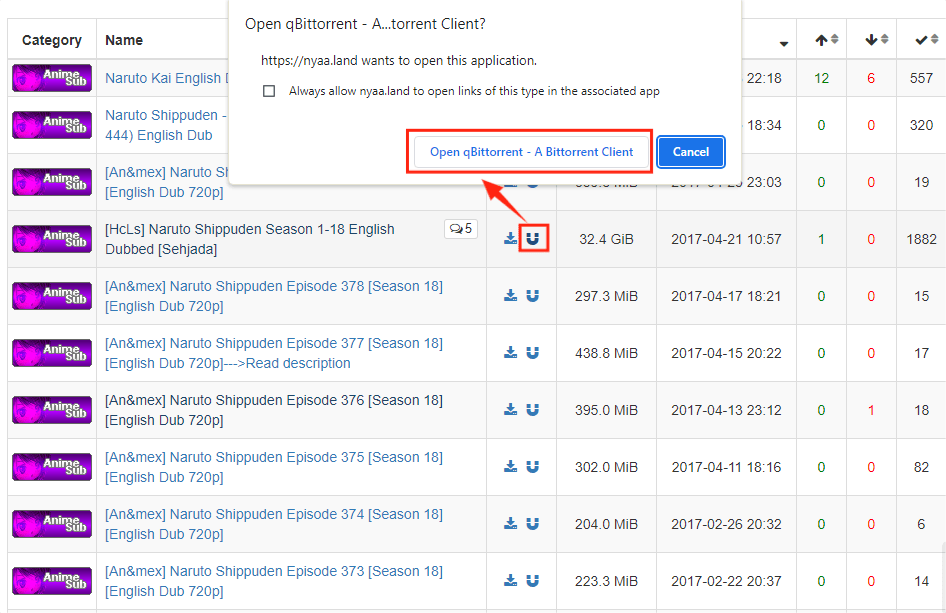This screenshot has height=613, width=946.
Task: Click the date column sort caret
Action: (x=783, y=44)
